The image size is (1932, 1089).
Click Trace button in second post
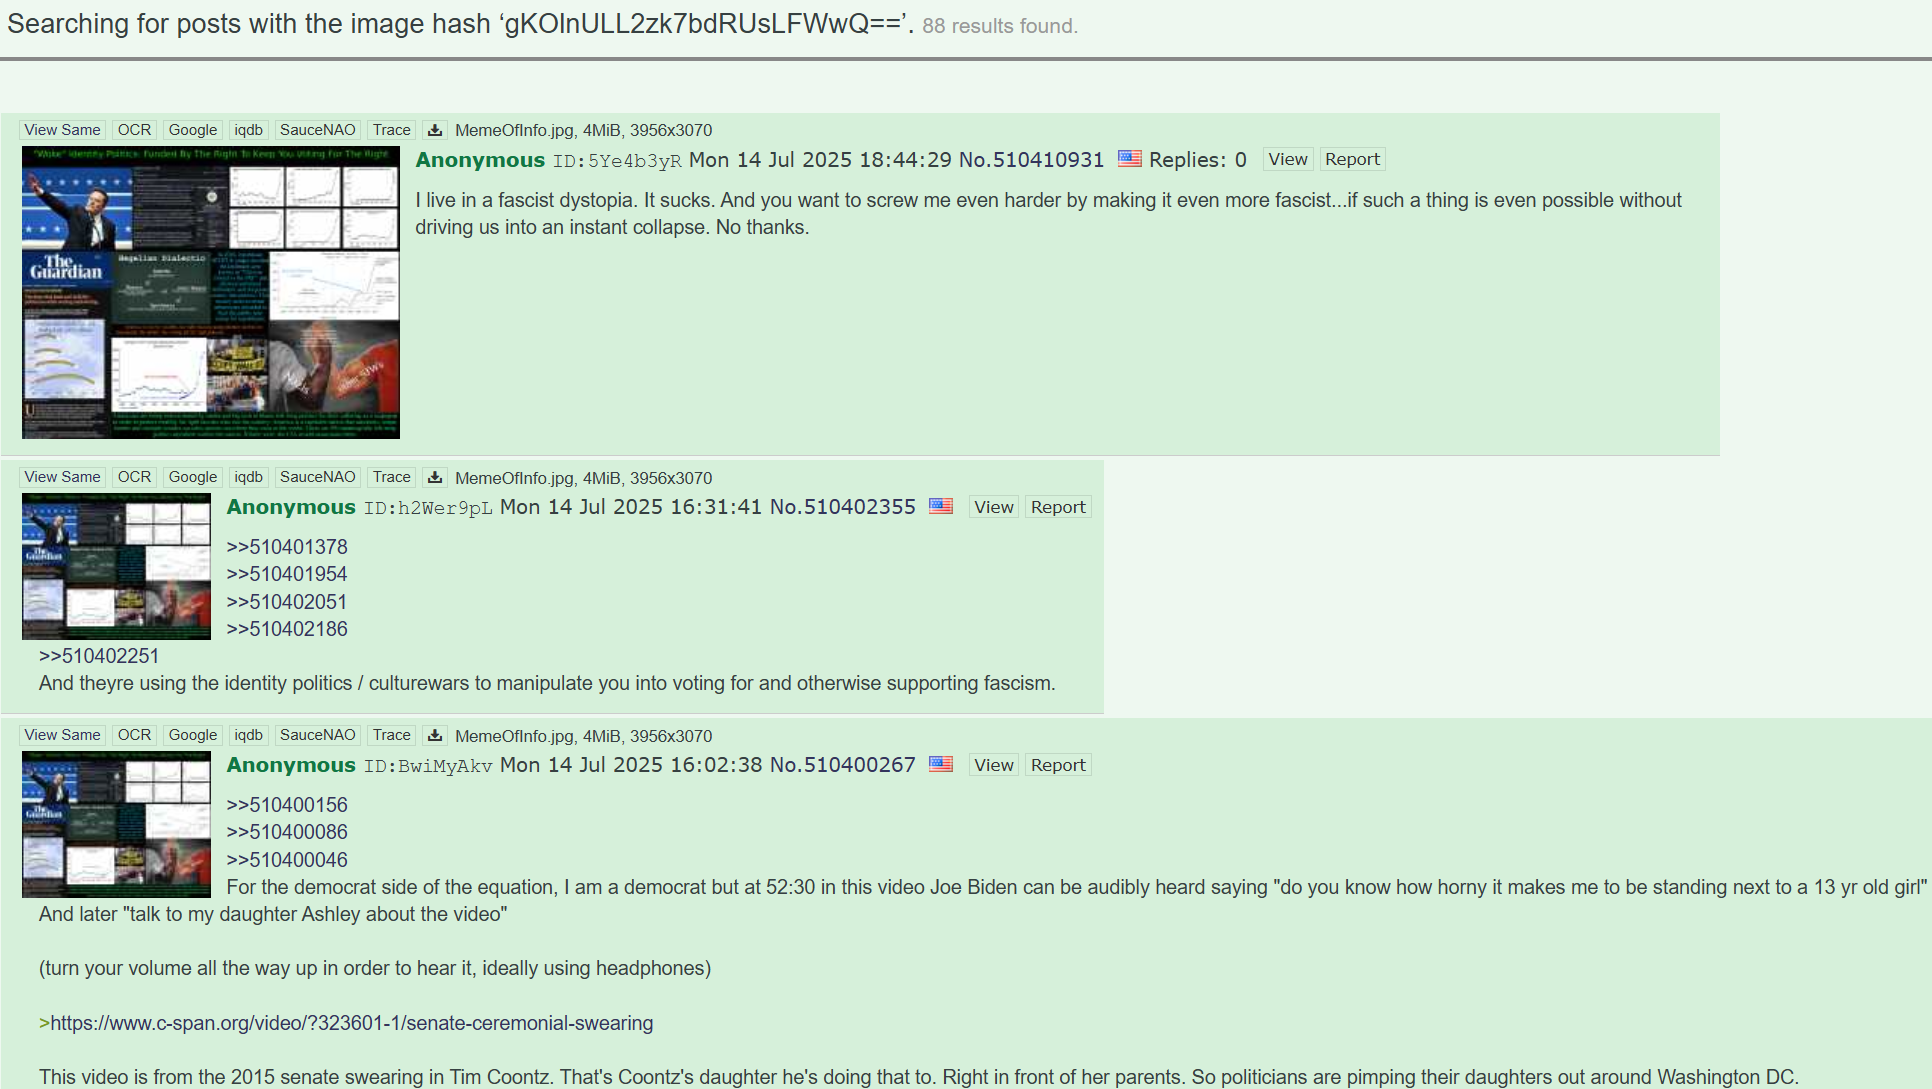coord(391,477)
